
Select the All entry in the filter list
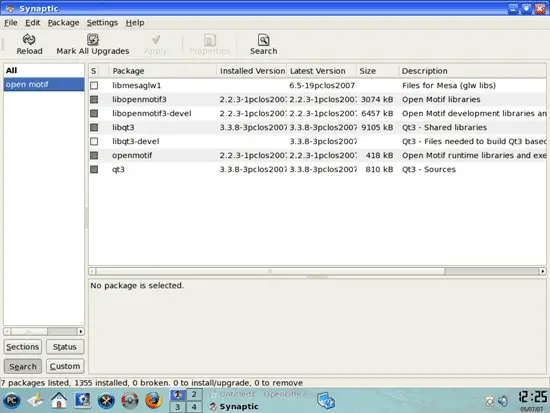[44, 70]
